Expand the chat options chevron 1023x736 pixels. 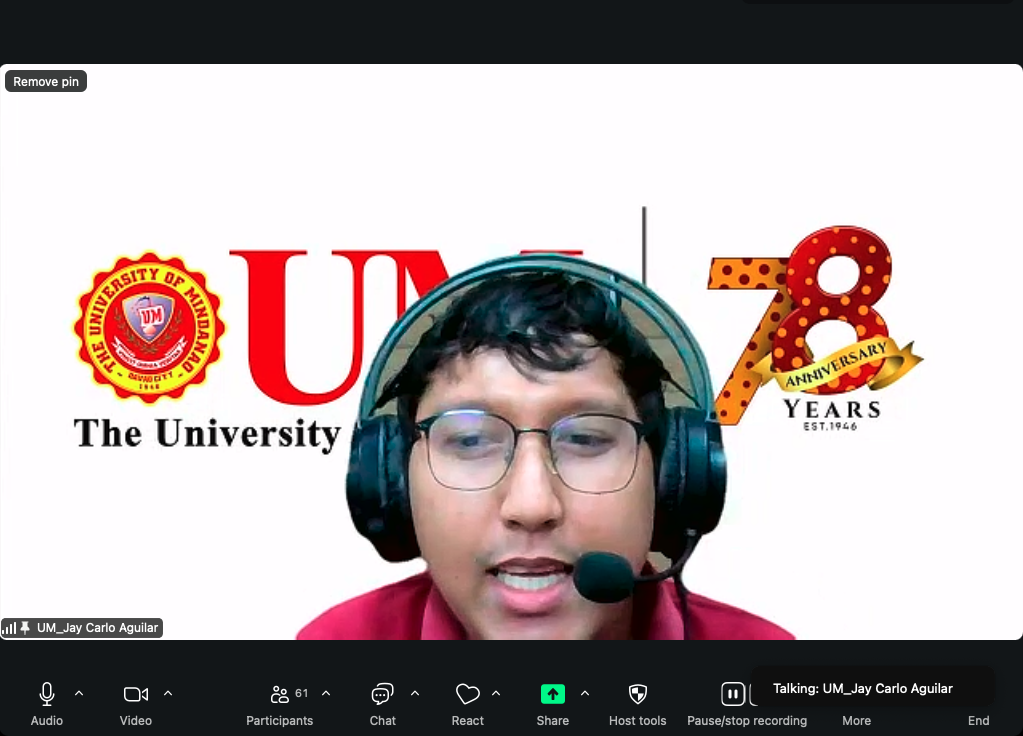[415, 694]
